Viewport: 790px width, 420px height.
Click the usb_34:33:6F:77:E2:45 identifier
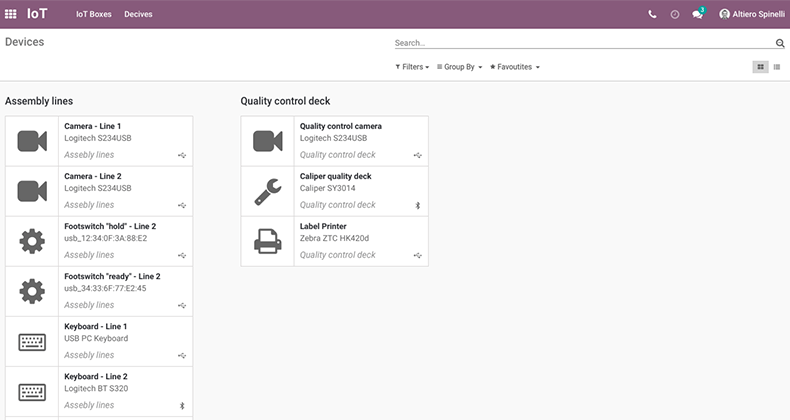click(105, 289)
